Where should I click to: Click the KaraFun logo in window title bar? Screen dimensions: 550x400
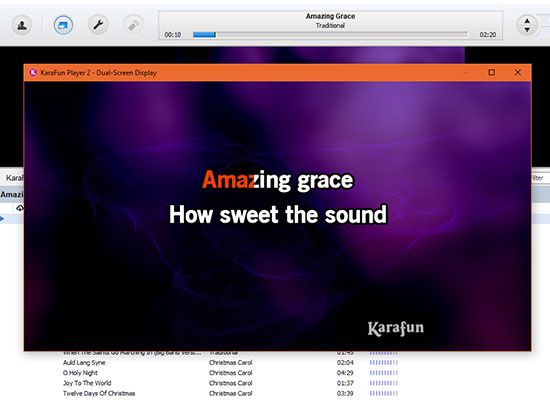(x=33, y=73)
